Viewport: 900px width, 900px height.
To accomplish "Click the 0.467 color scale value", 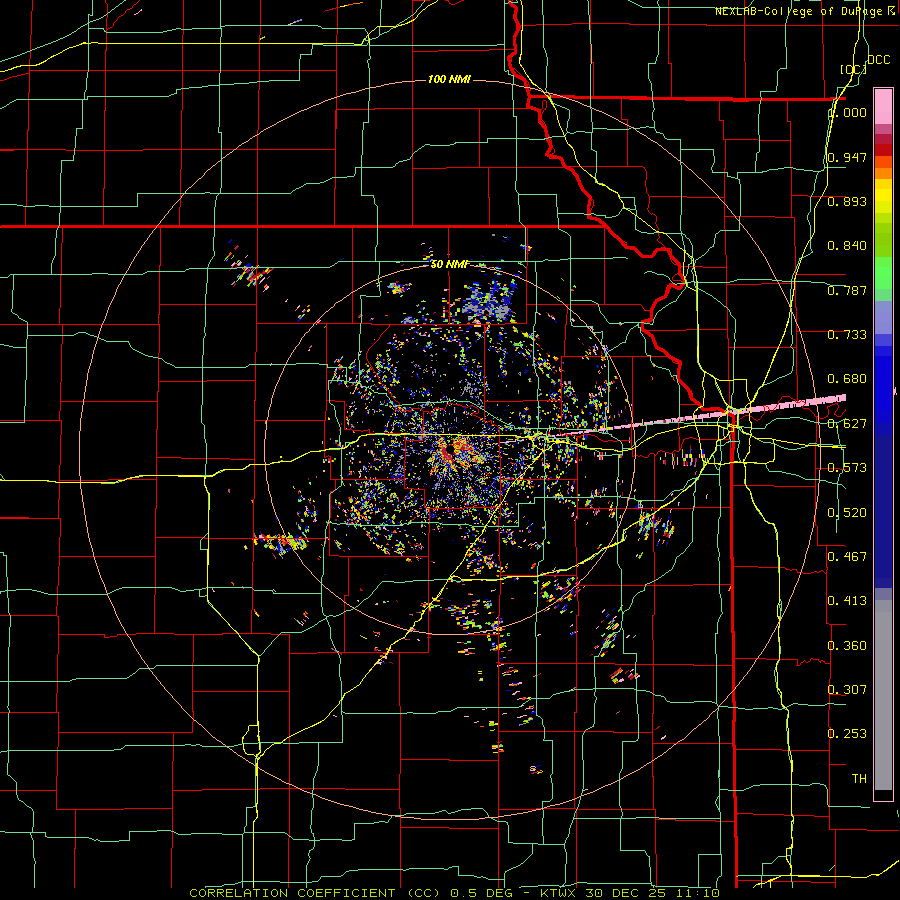I will 847,556.
